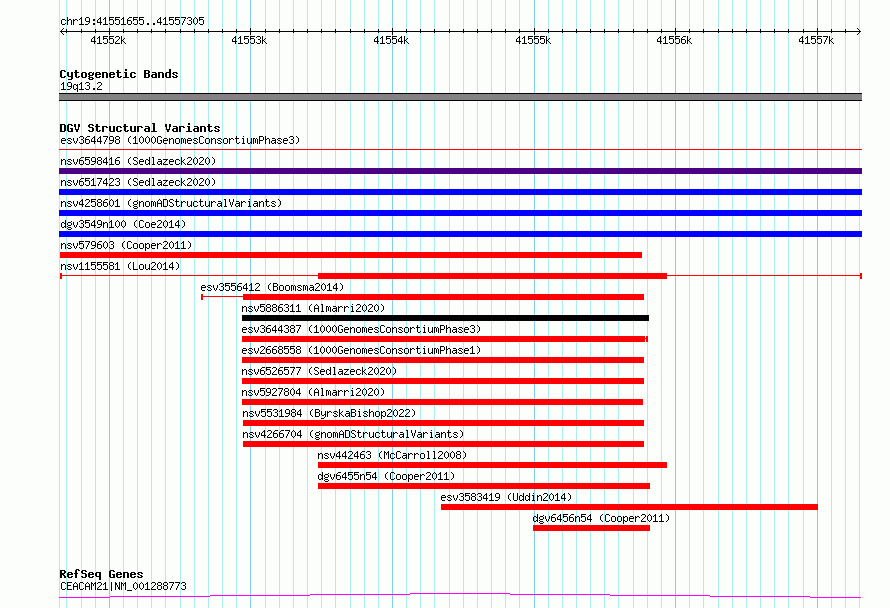Select dgv6455n54 (Cooper2011) label

pos(386,476)
